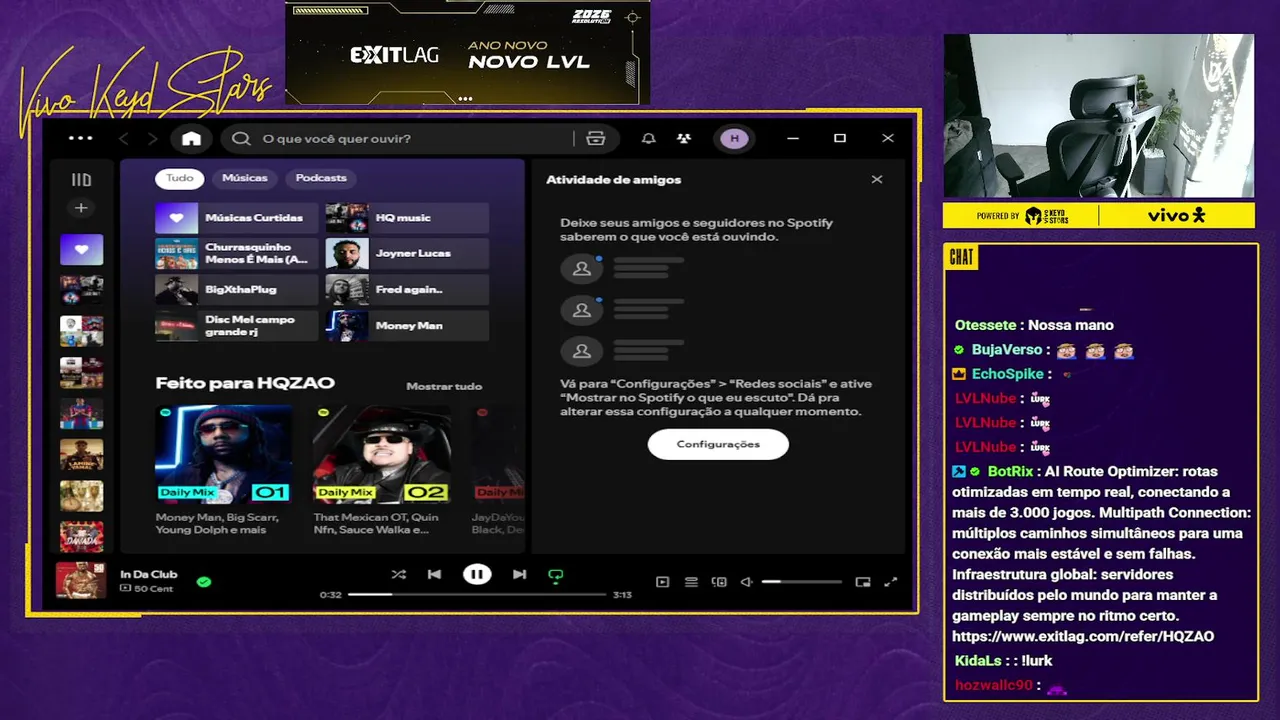The height and width of the screenshot is (720, 1280).
Task: Toggle the green saved checkmark
Action: (x=204, y=581)
